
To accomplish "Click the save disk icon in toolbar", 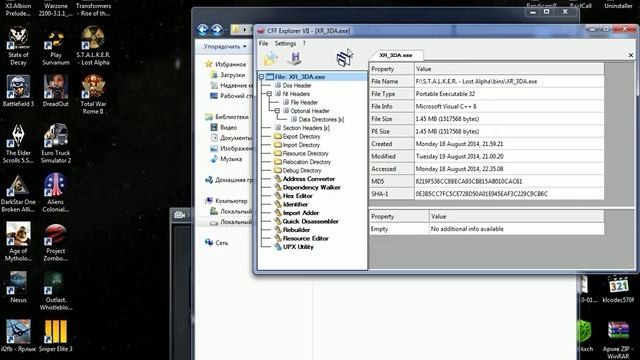I will click(x=294, y=58).
